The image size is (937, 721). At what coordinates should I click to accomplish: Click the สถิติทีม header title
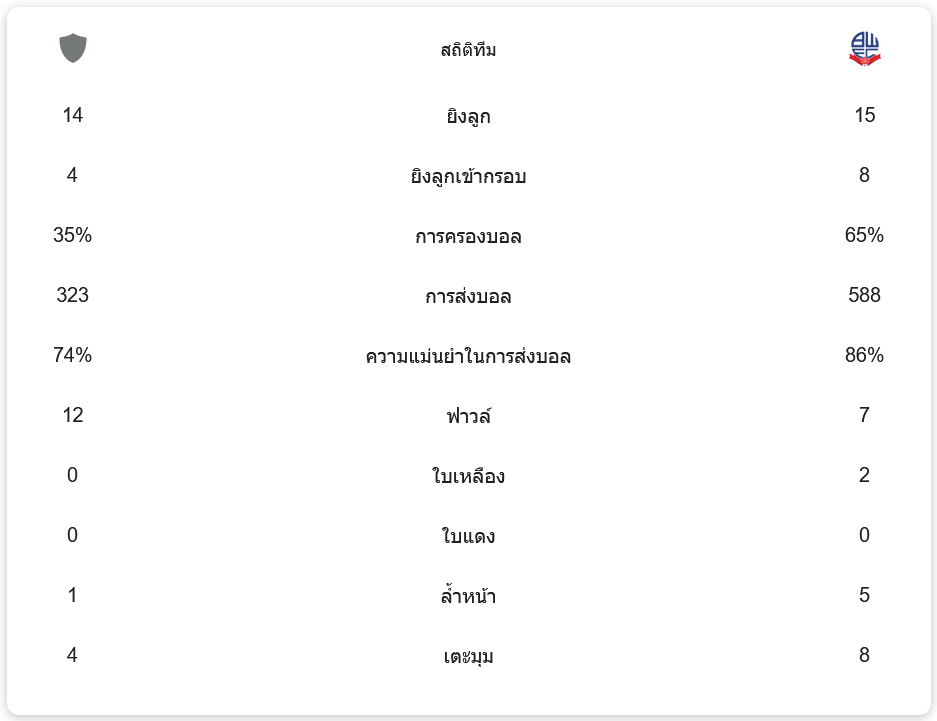pyautogui.click(x=468, y=50)
